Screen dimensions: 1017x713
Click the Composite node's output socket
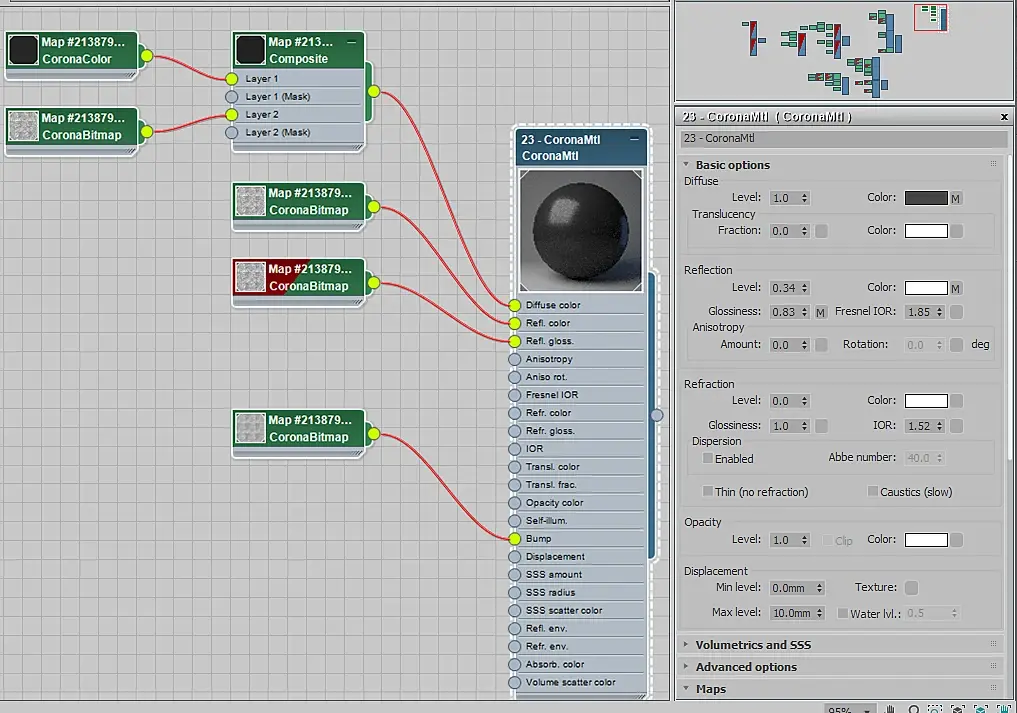point(374,91)
